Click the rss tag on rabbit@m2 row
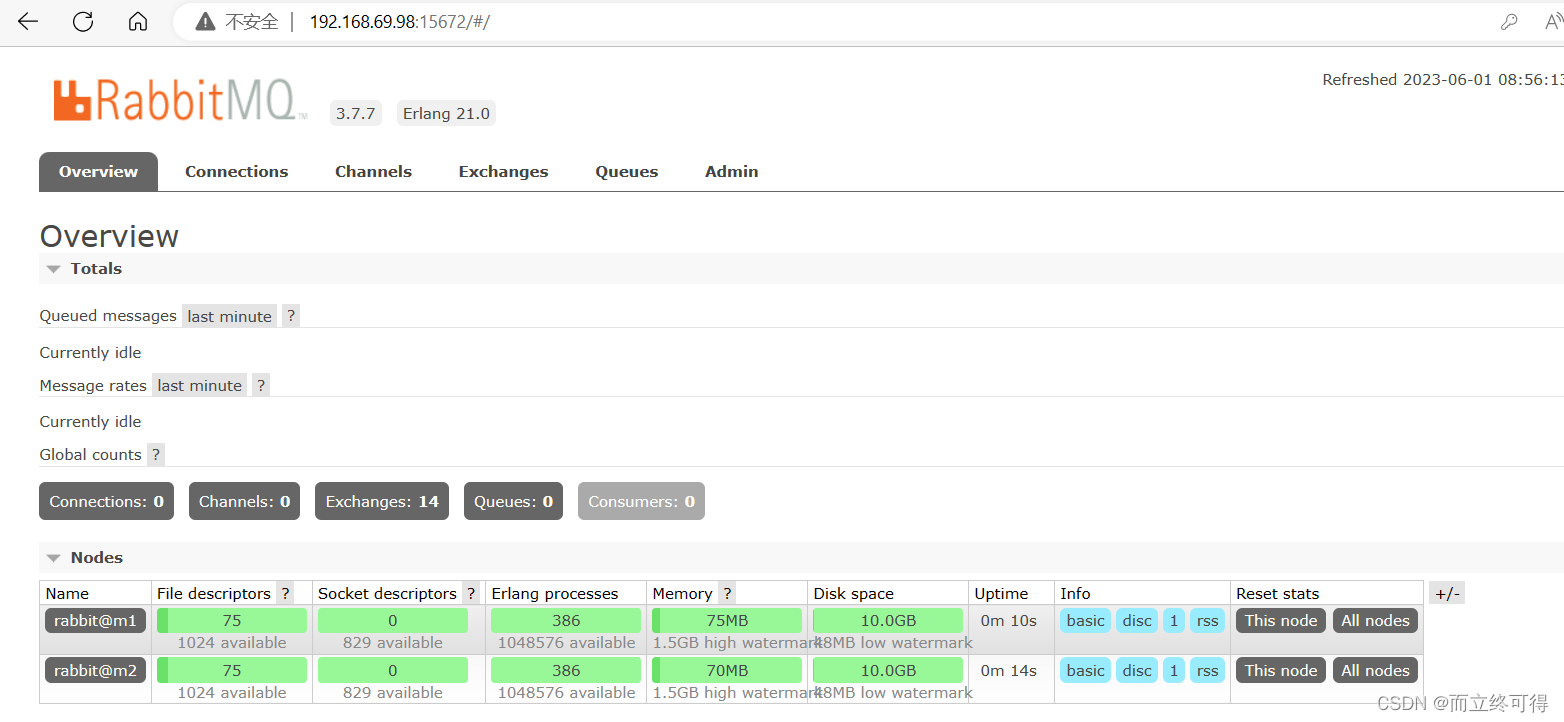1564x722 pixels. [x=1207, y=670]
